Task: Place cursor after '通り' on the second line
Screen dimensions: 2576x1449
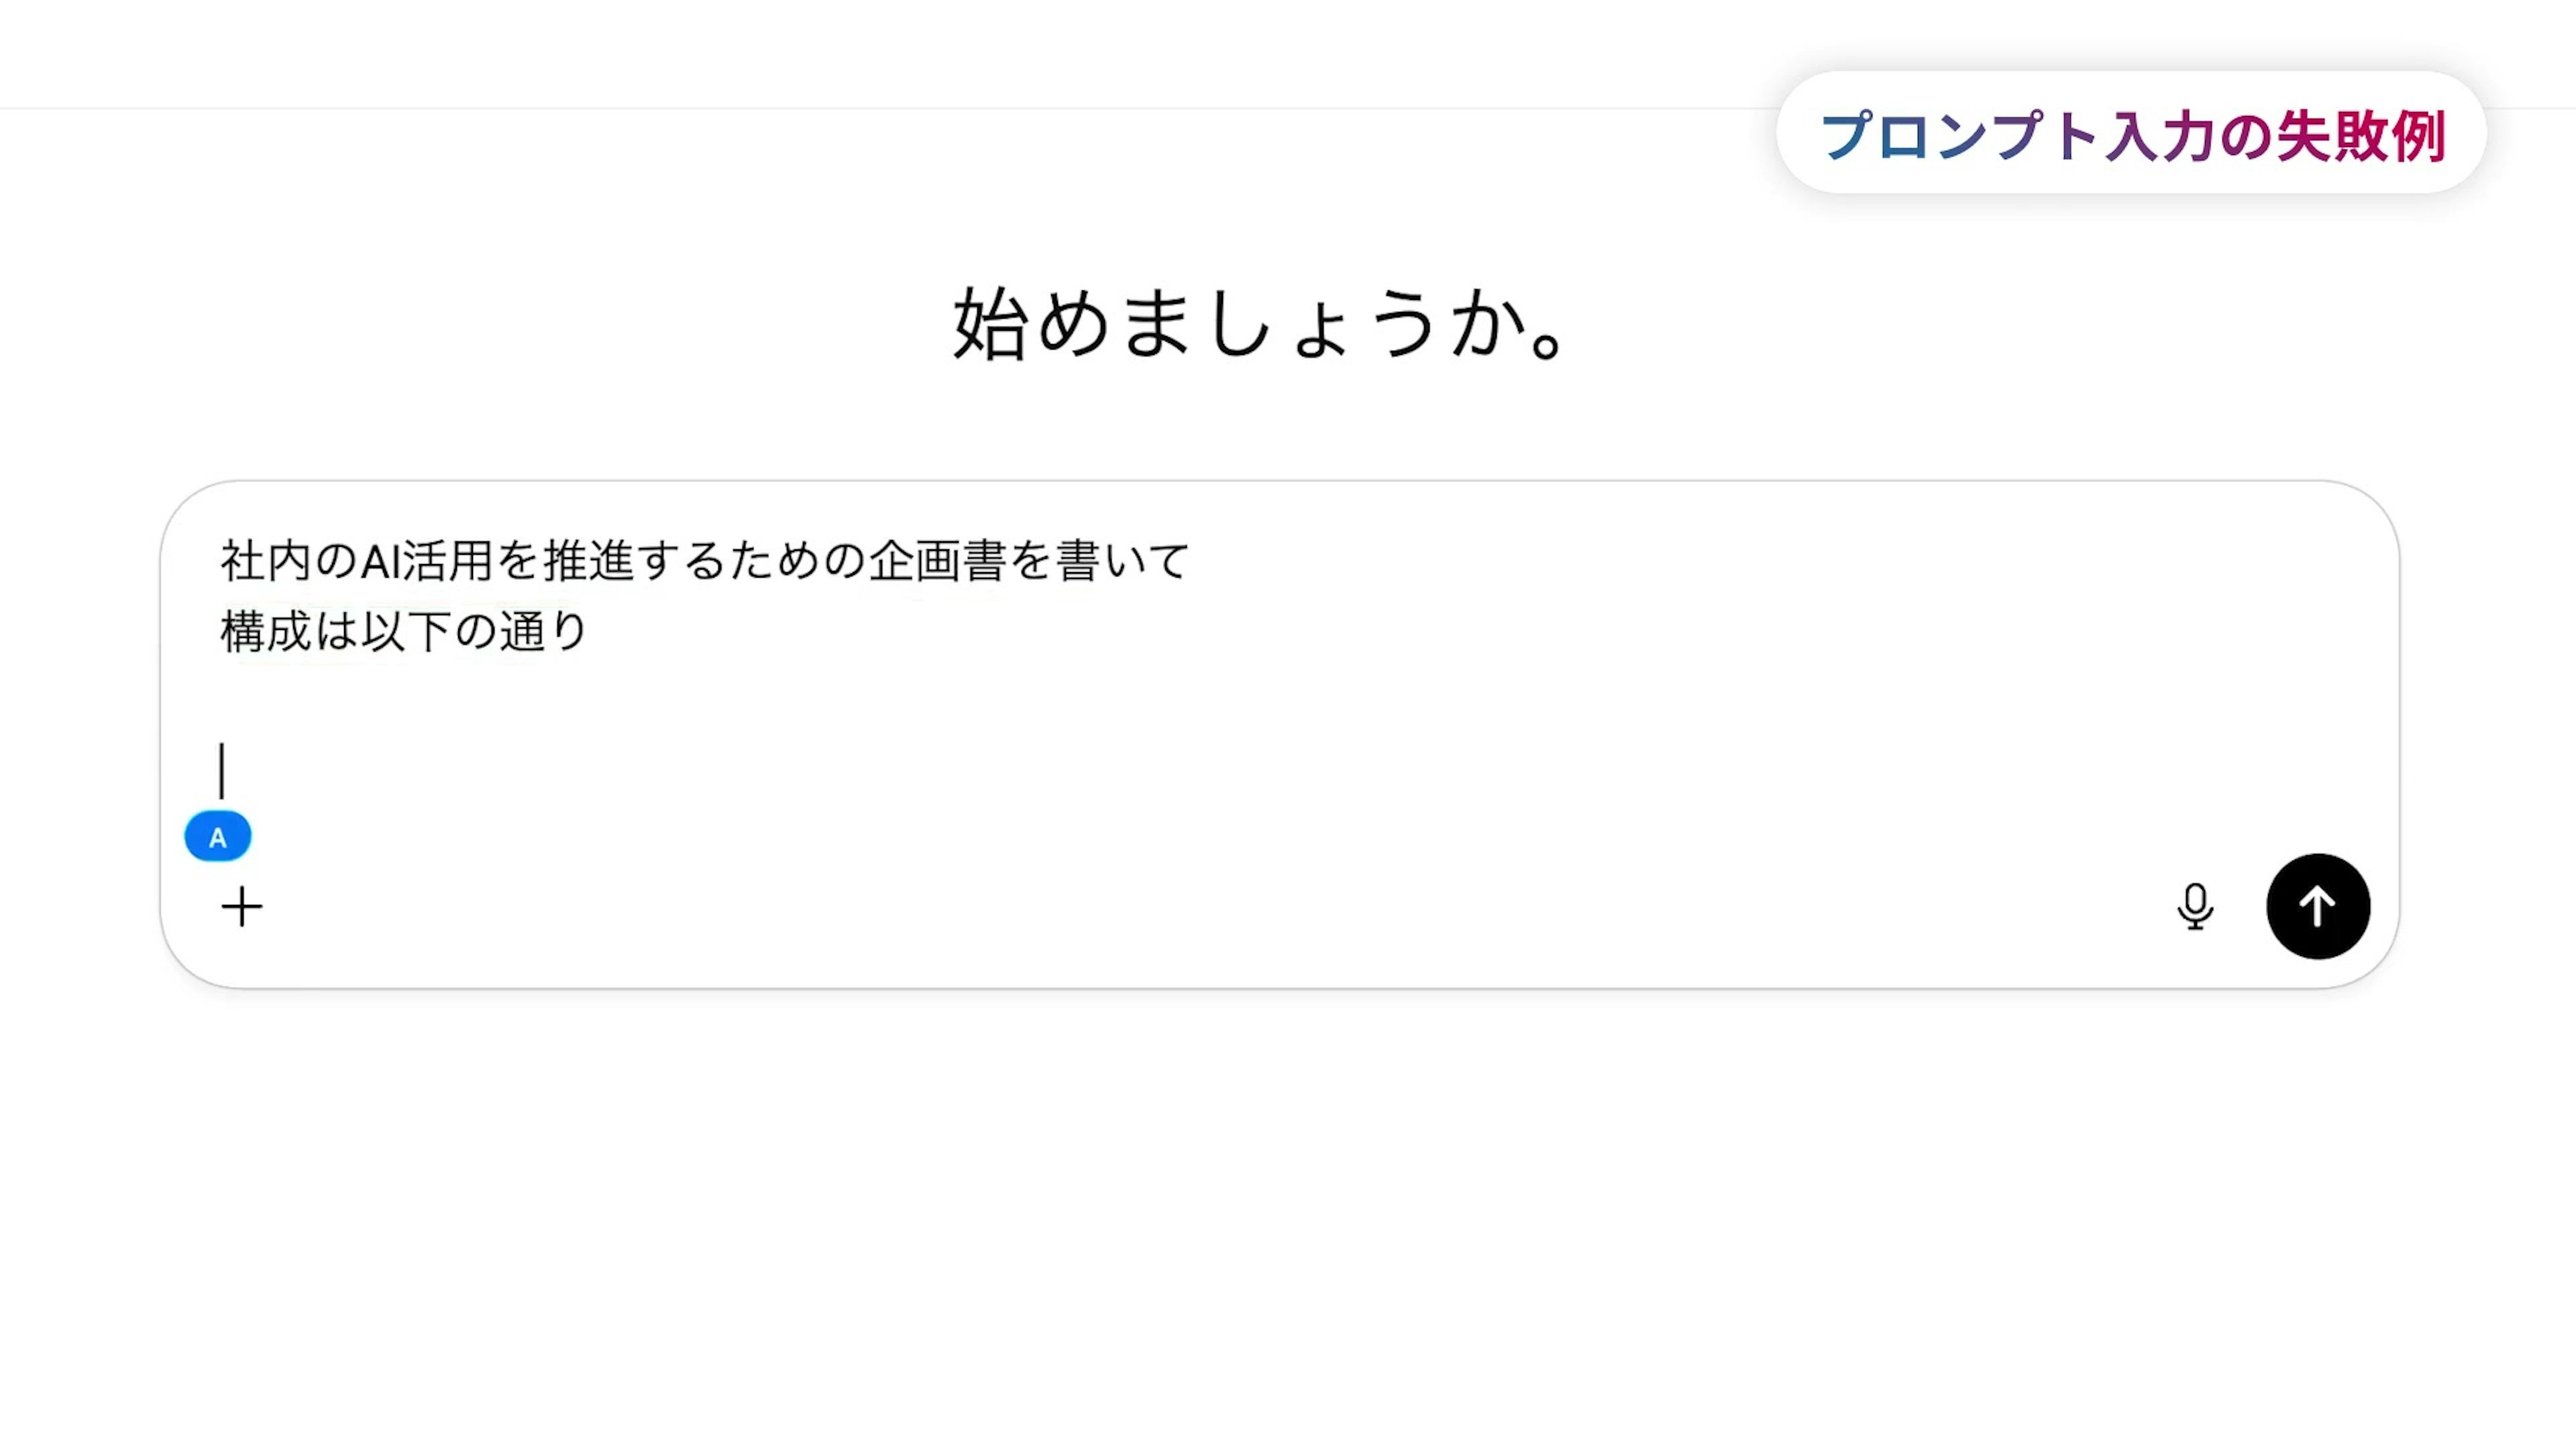Action: (x=592, y=631)
